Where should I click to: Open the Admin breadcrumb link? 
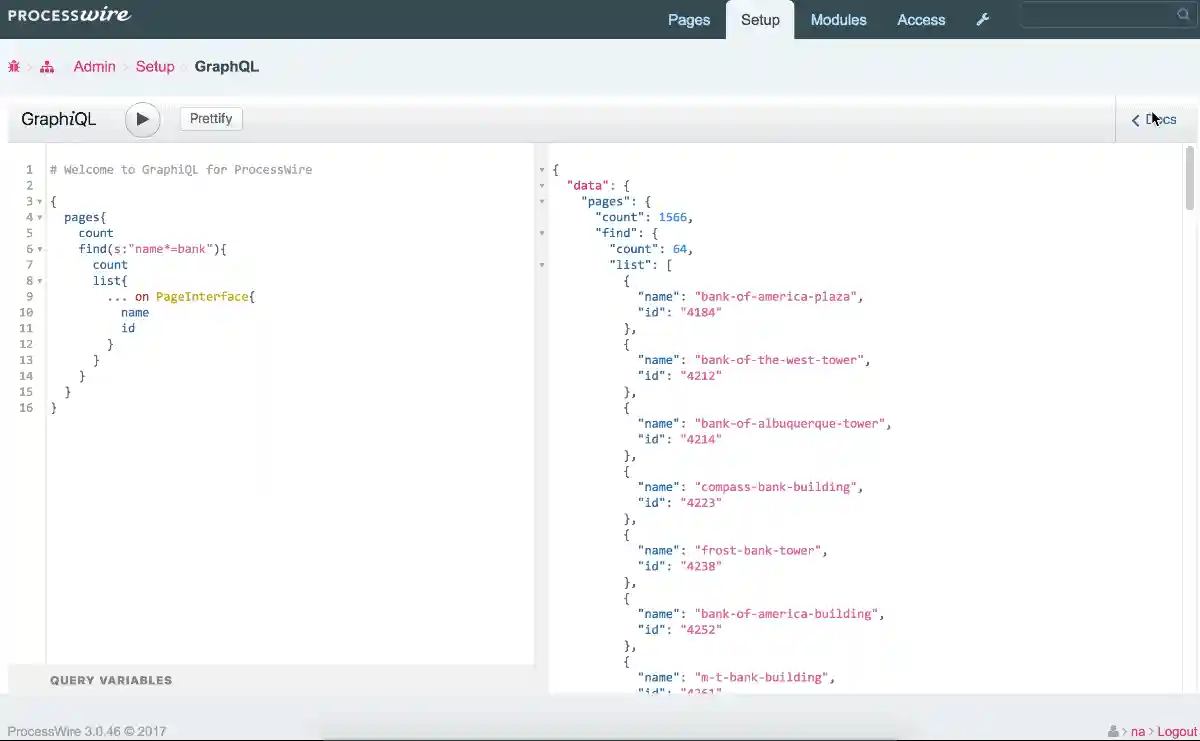[x=94, y=66]
